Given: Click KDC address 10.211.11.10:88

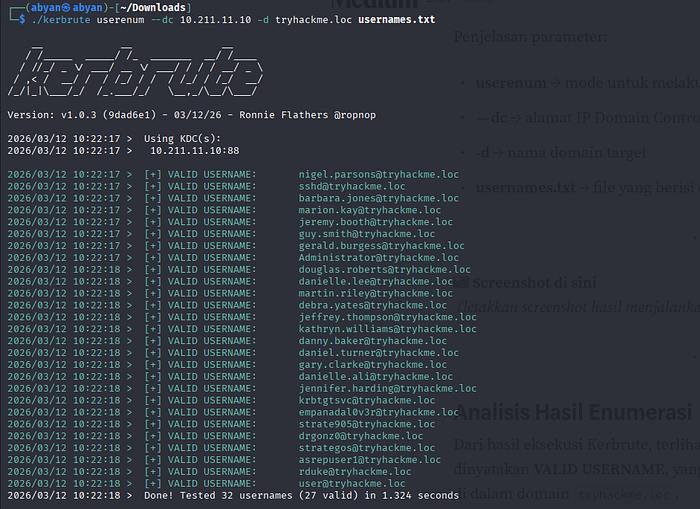Looking at the screenshot, I should click(195, 151).
